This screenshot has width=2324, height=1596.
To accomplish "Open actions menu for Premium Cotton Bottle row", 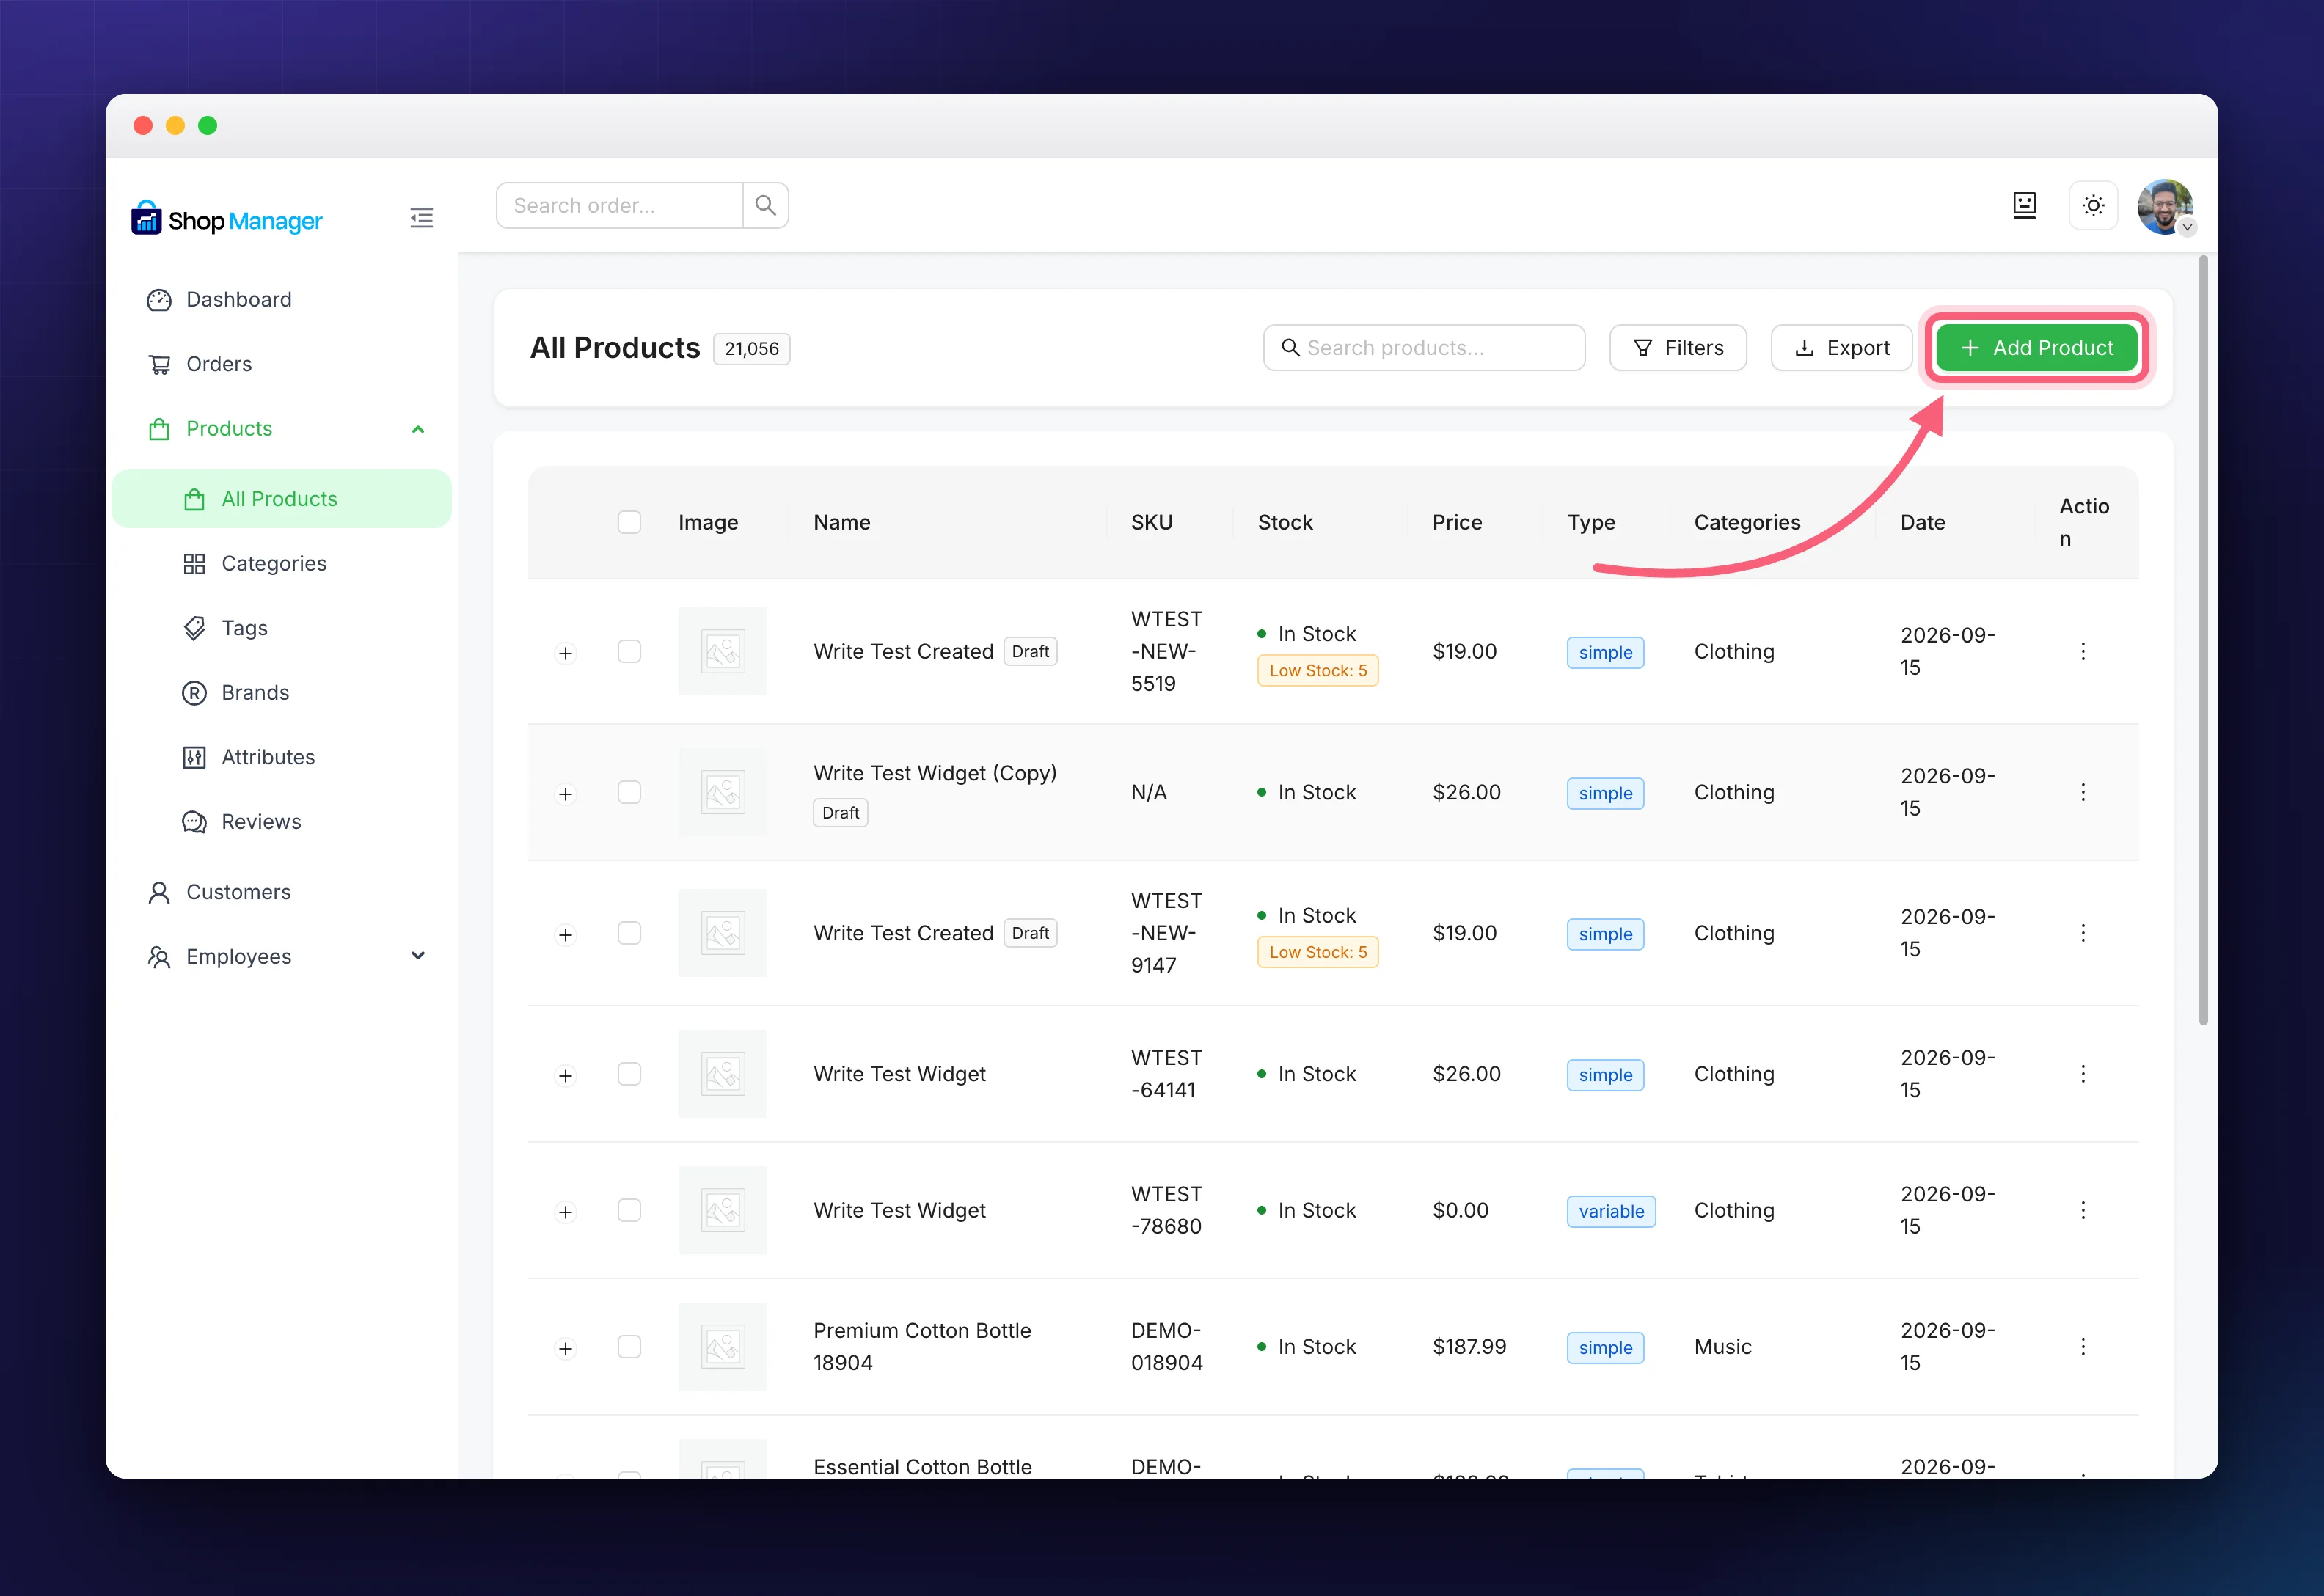I will pyautogui.click(x=2083, y=1347).
